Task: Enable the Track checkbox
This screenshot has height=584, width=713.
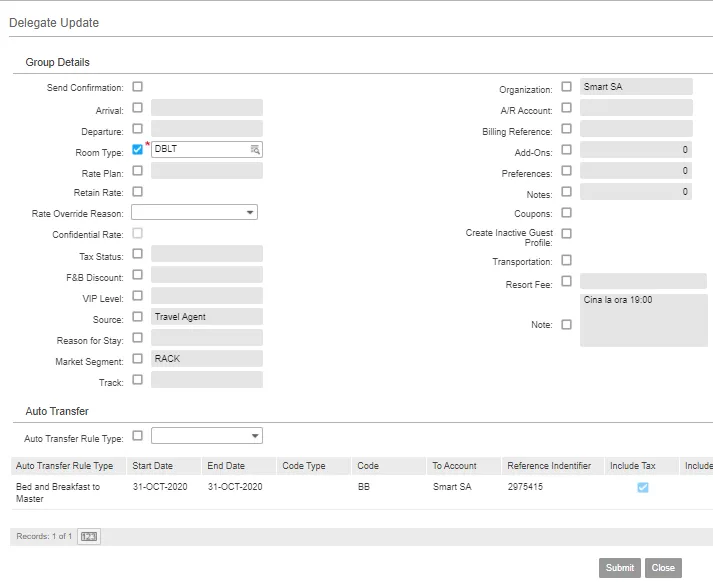Action: click(x=137, y=379)
